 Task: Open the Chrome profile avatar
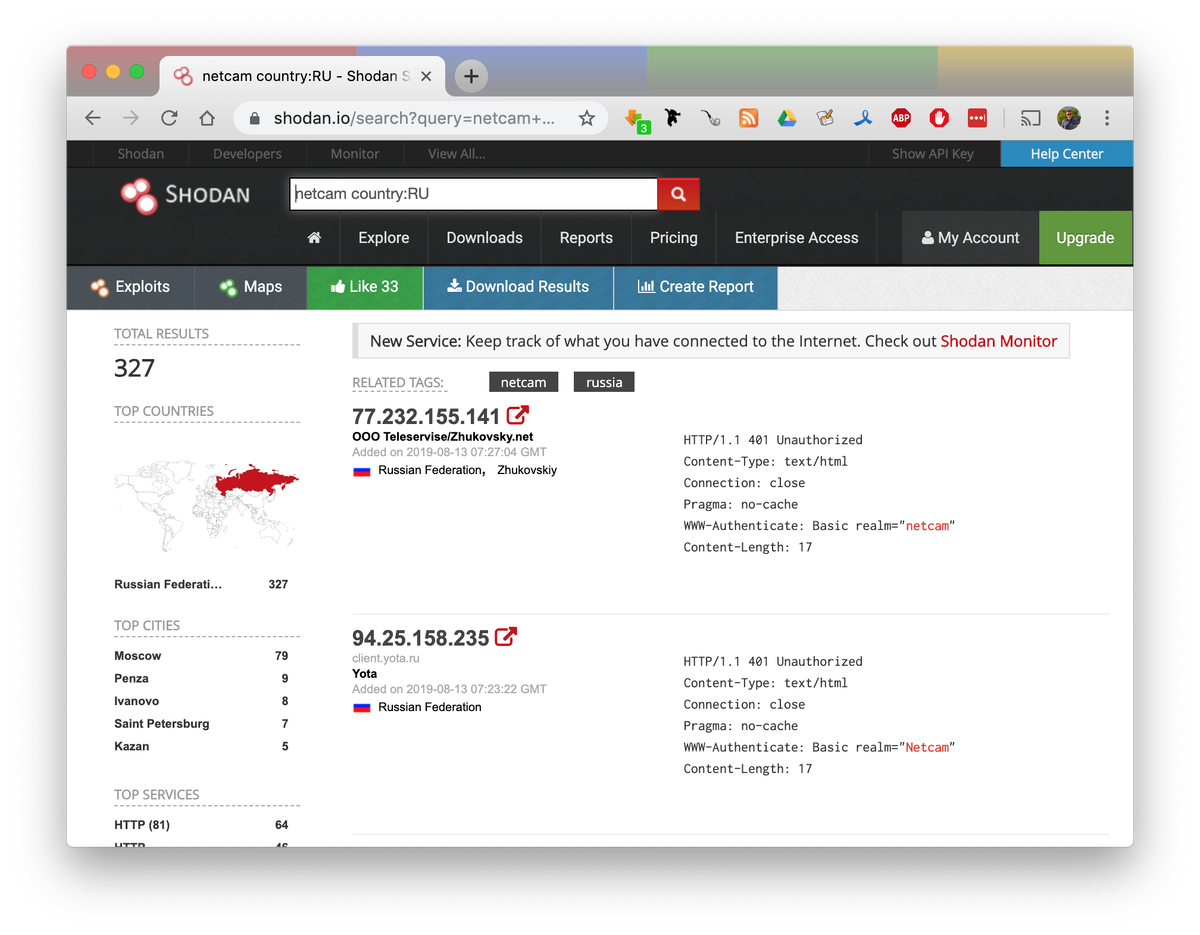coord(1069,118)
